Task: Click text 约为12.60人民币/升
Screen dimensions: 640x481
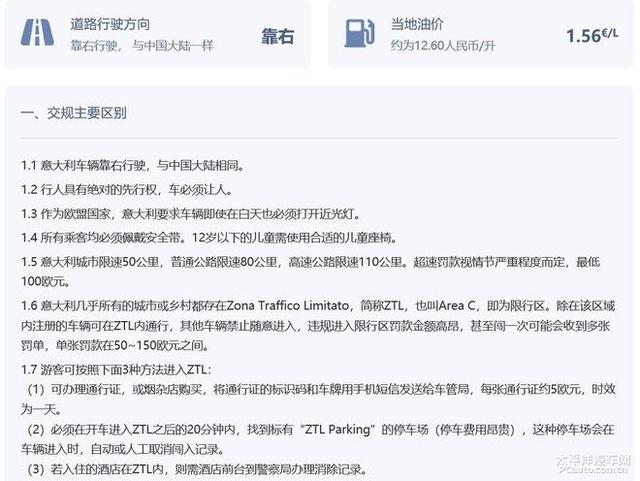Action: 442,45
